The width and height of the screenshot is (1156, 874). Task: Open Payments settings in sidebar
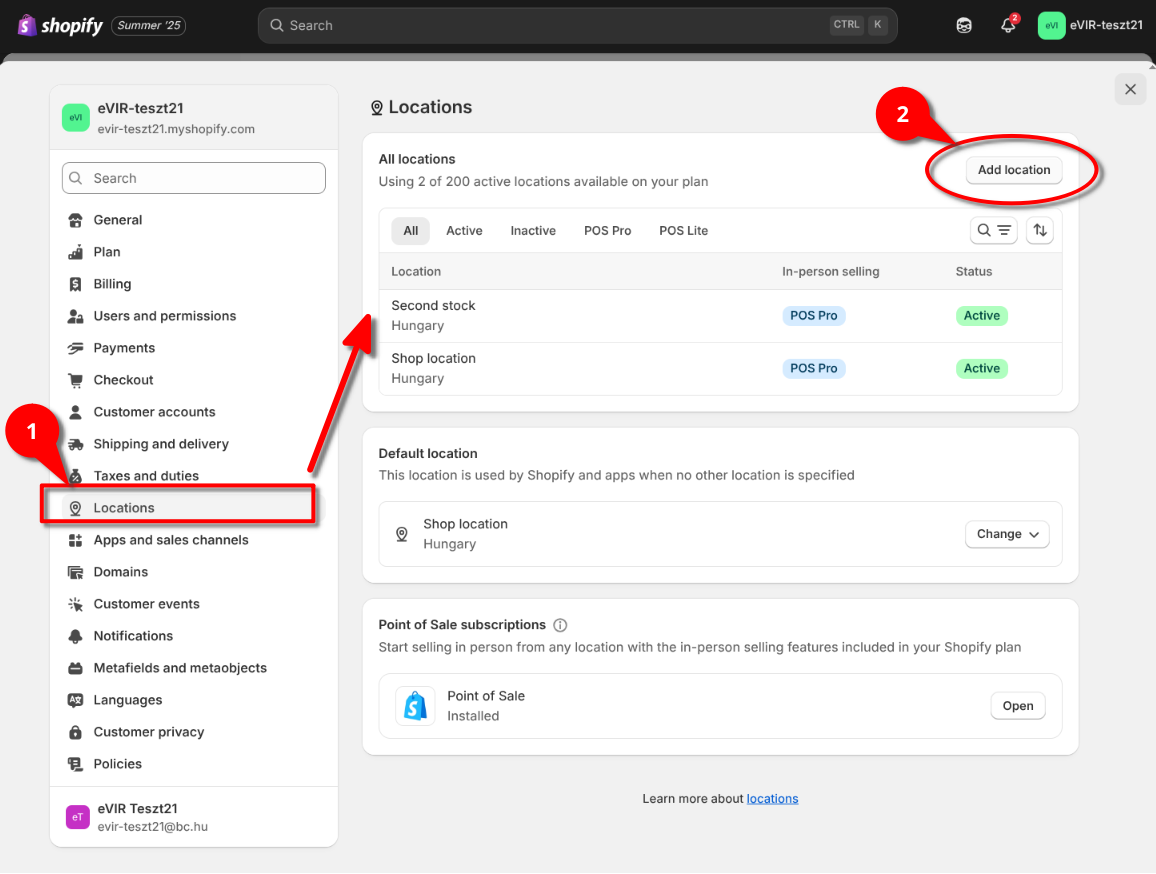[x=124, y=348]
